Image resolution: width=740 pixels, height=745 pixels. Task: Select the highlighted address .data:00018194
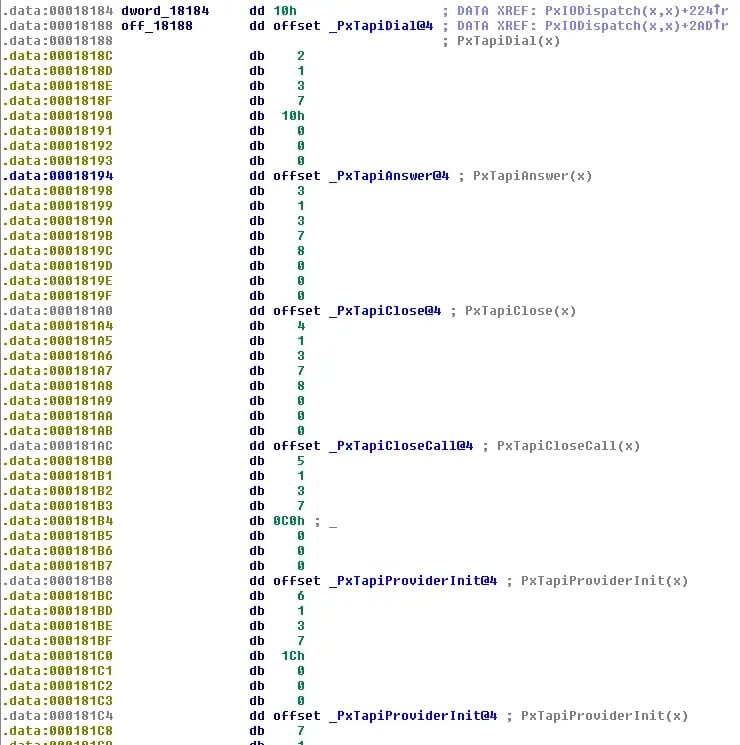pyautogui.click(x=58, y=176)
